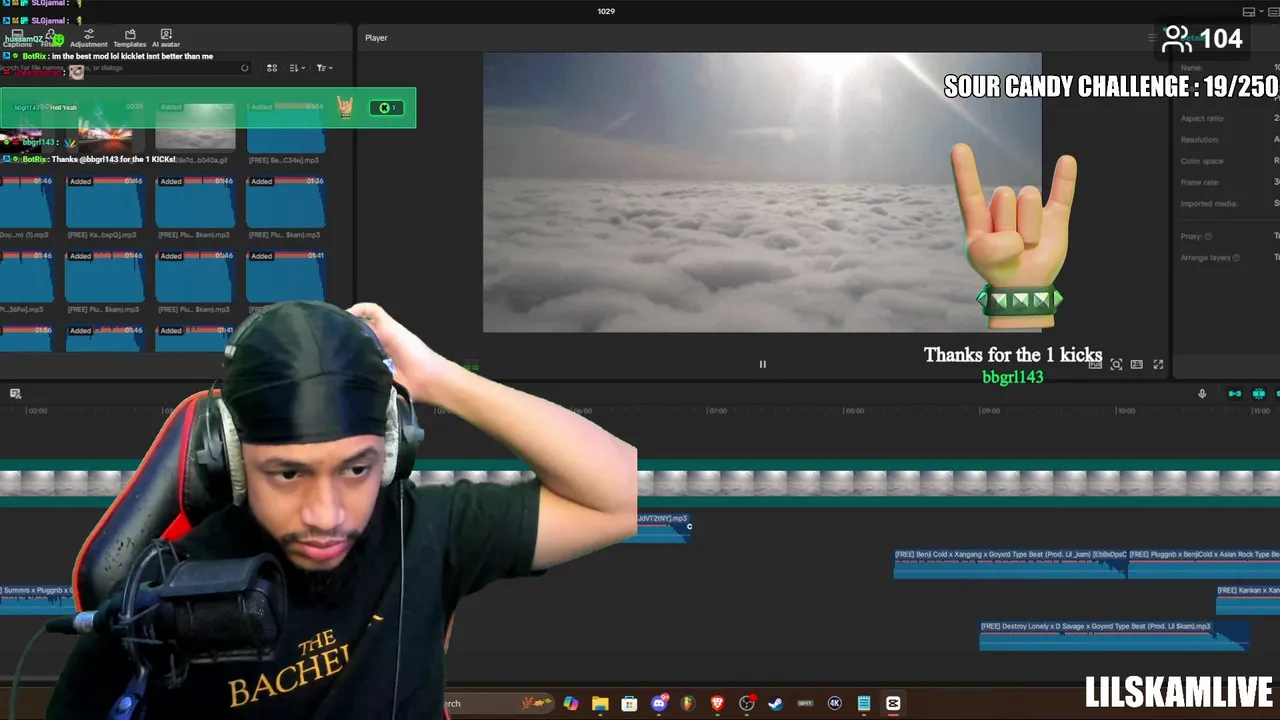Open Notepad from the taskbar
The height and width of the screenshot is (720, 1280).
coord(864,704)
